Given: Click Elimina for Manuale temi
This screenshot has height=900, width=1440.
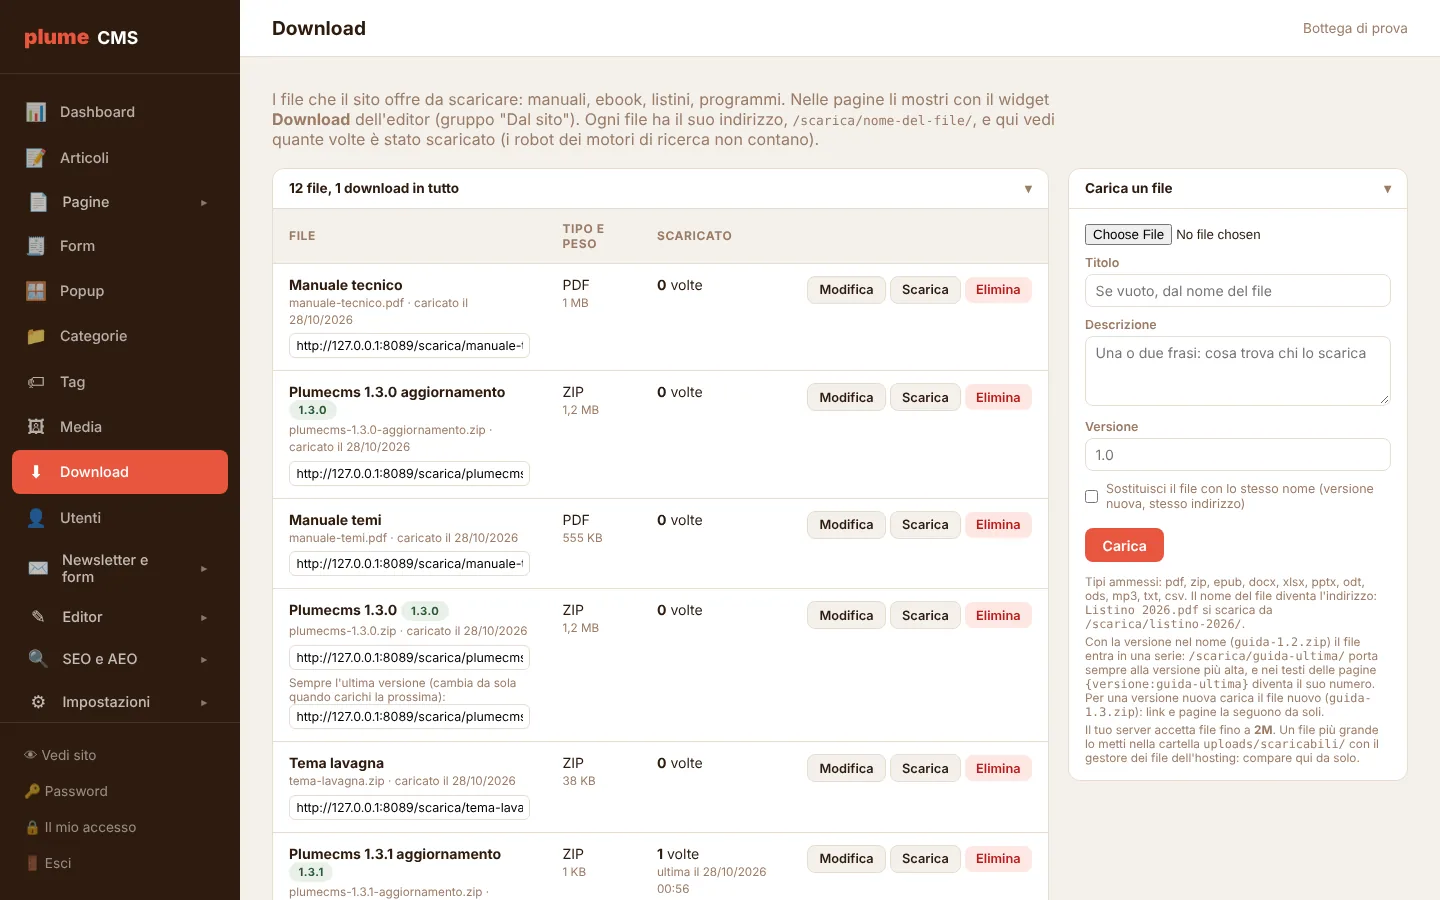Looking at the screenshot, I should [x=998, y=525].
